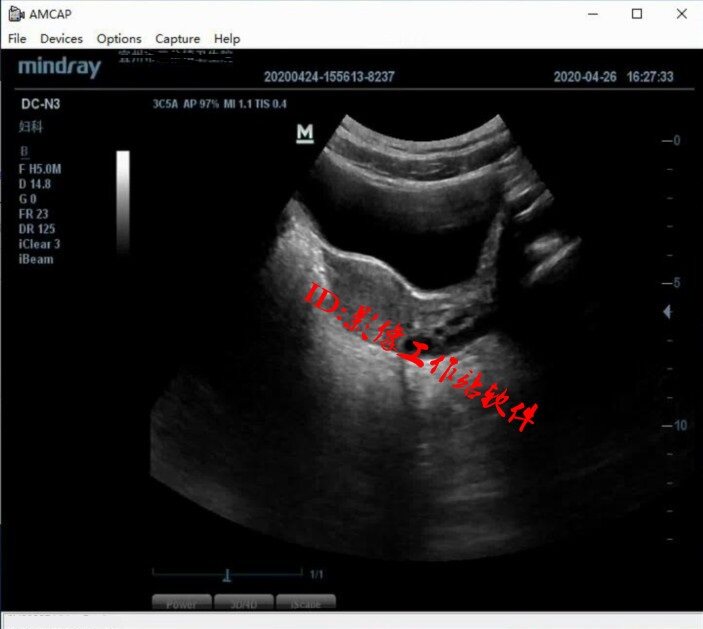Click the 3D/4D button
The width and height of the screenshot is (703, 629).
click(243, 603)
